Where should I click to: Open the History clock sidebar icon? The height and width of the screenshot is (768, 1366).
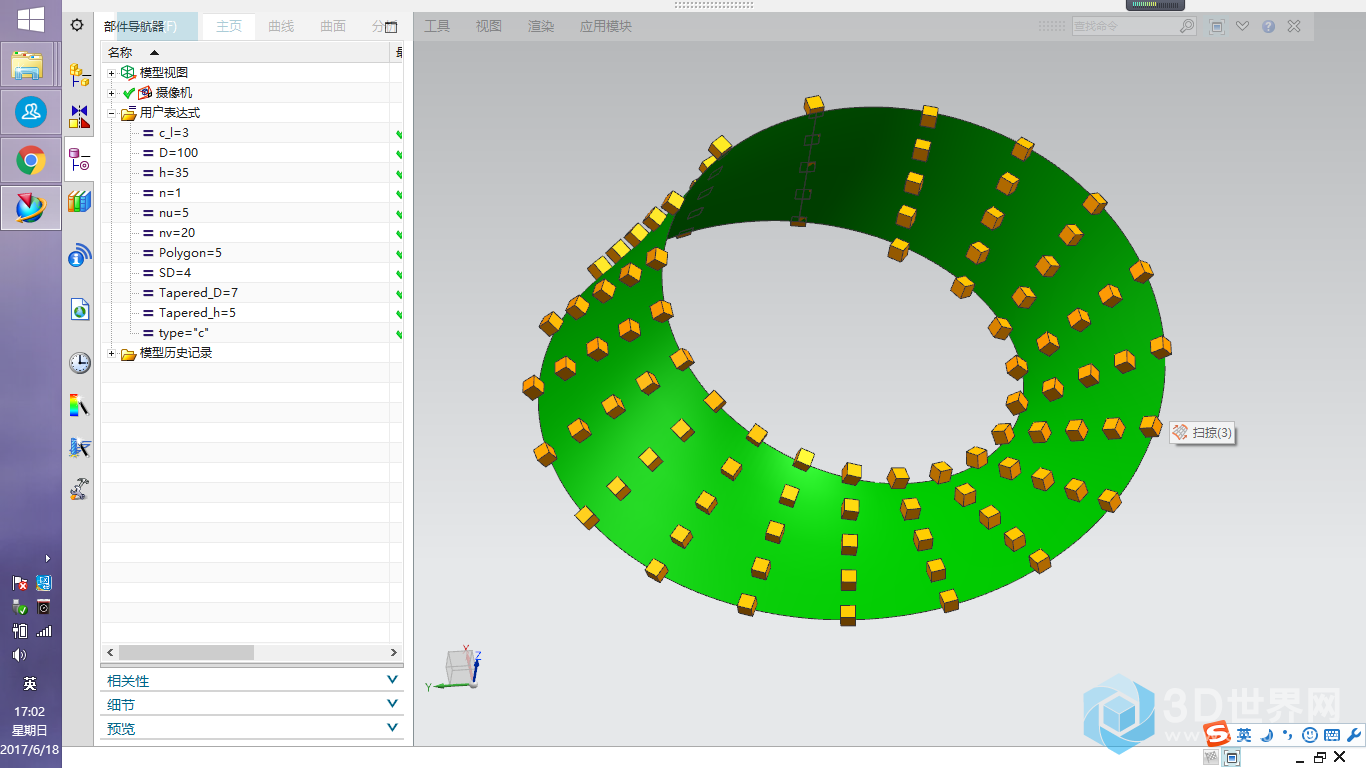79,362
